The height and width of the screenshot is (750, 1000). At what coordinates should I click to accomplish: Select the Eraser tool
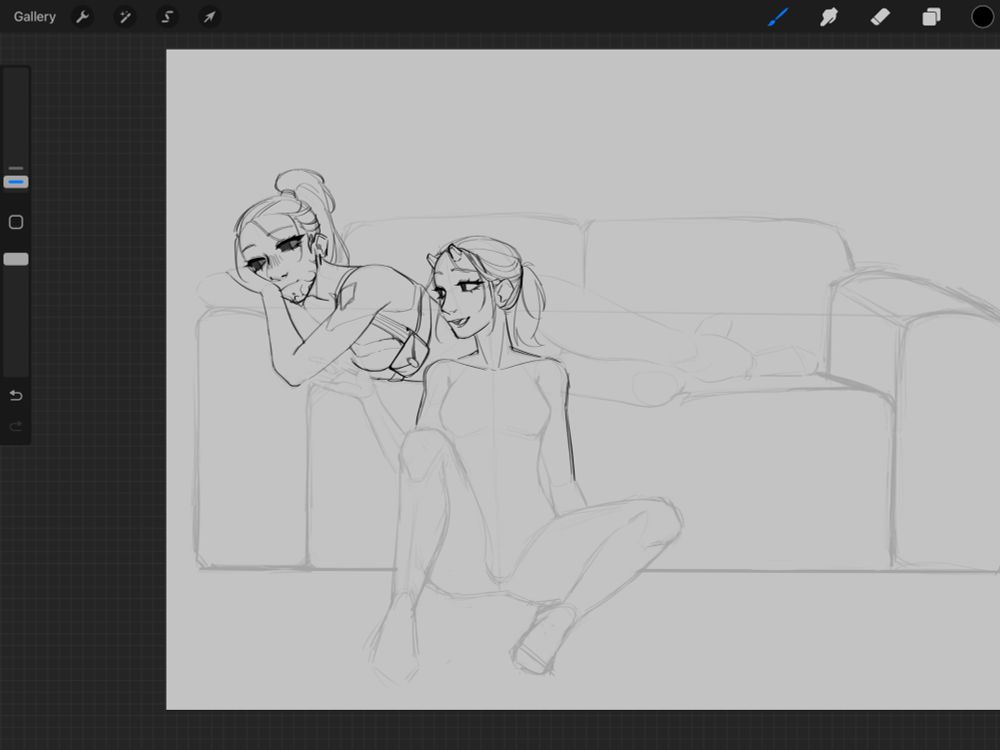coord(880,17)
